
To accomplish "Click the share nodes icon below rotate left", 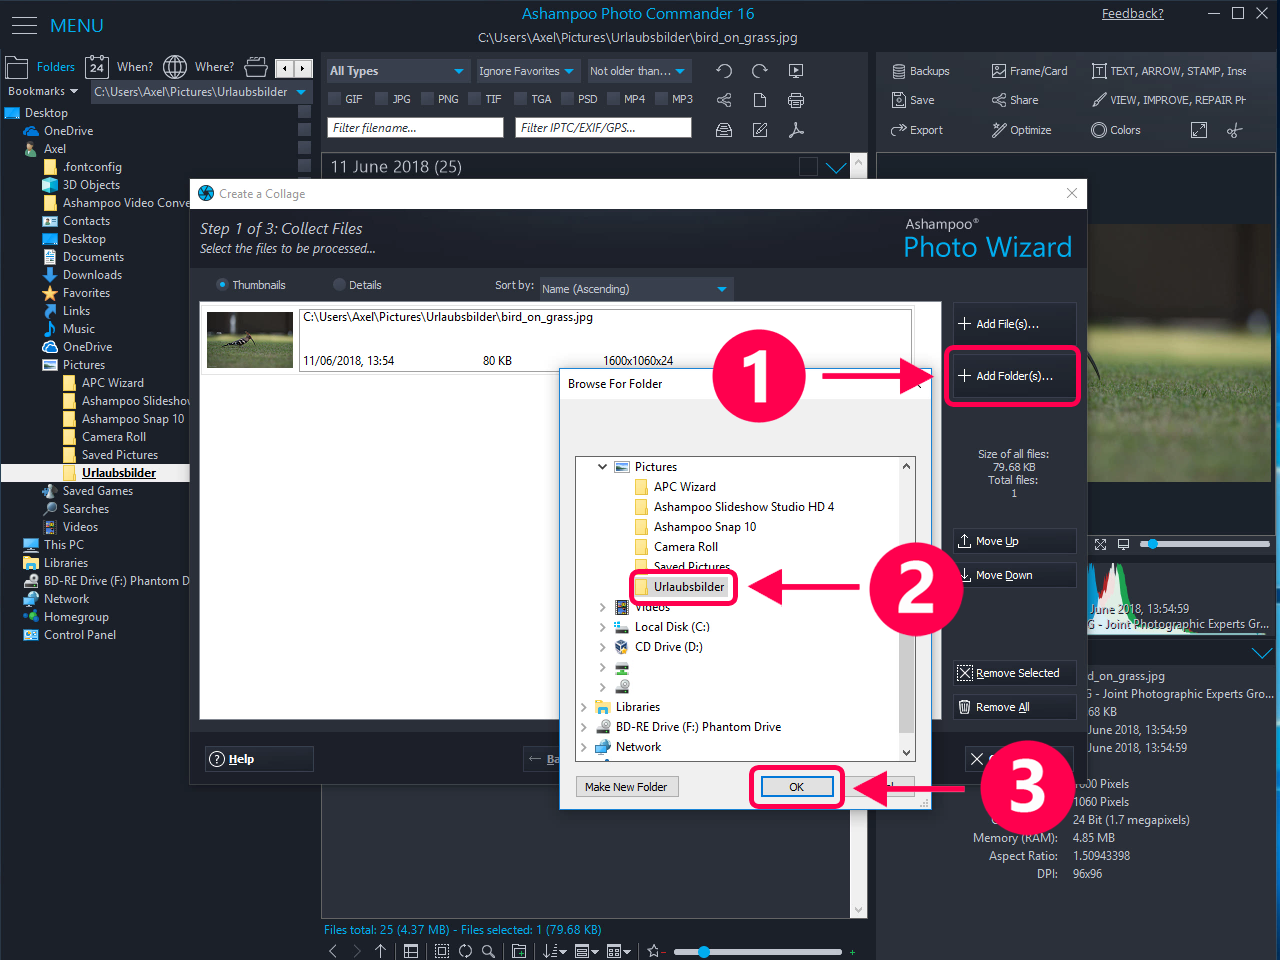I will pyautogui.click(x=724, y=100).
